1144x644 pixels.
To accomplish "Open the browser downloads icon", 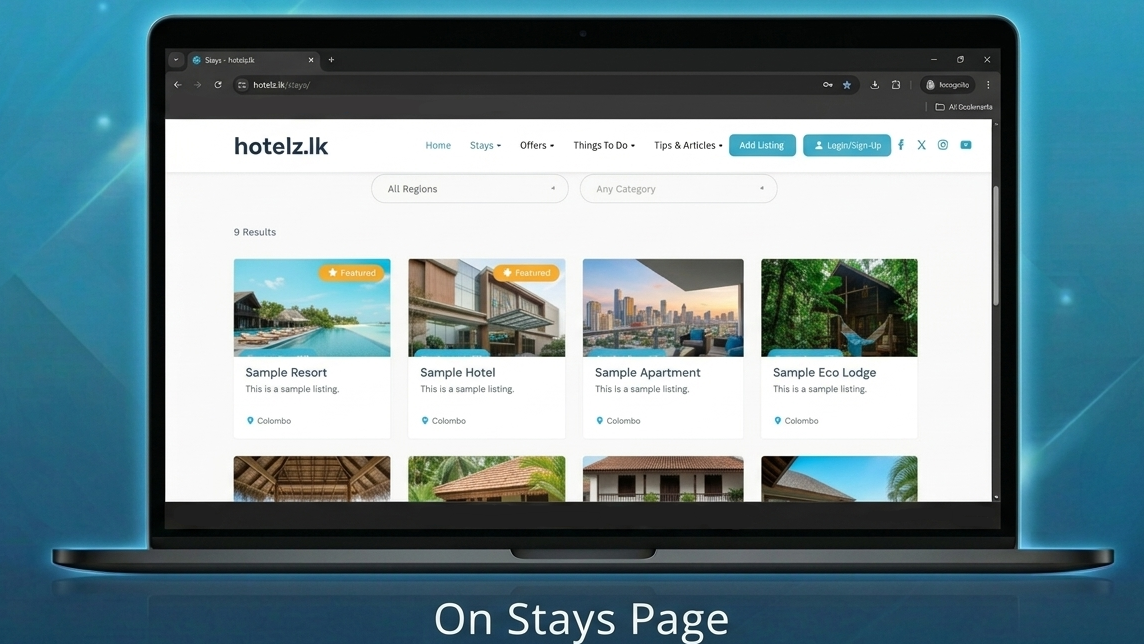I will [875, 85].
